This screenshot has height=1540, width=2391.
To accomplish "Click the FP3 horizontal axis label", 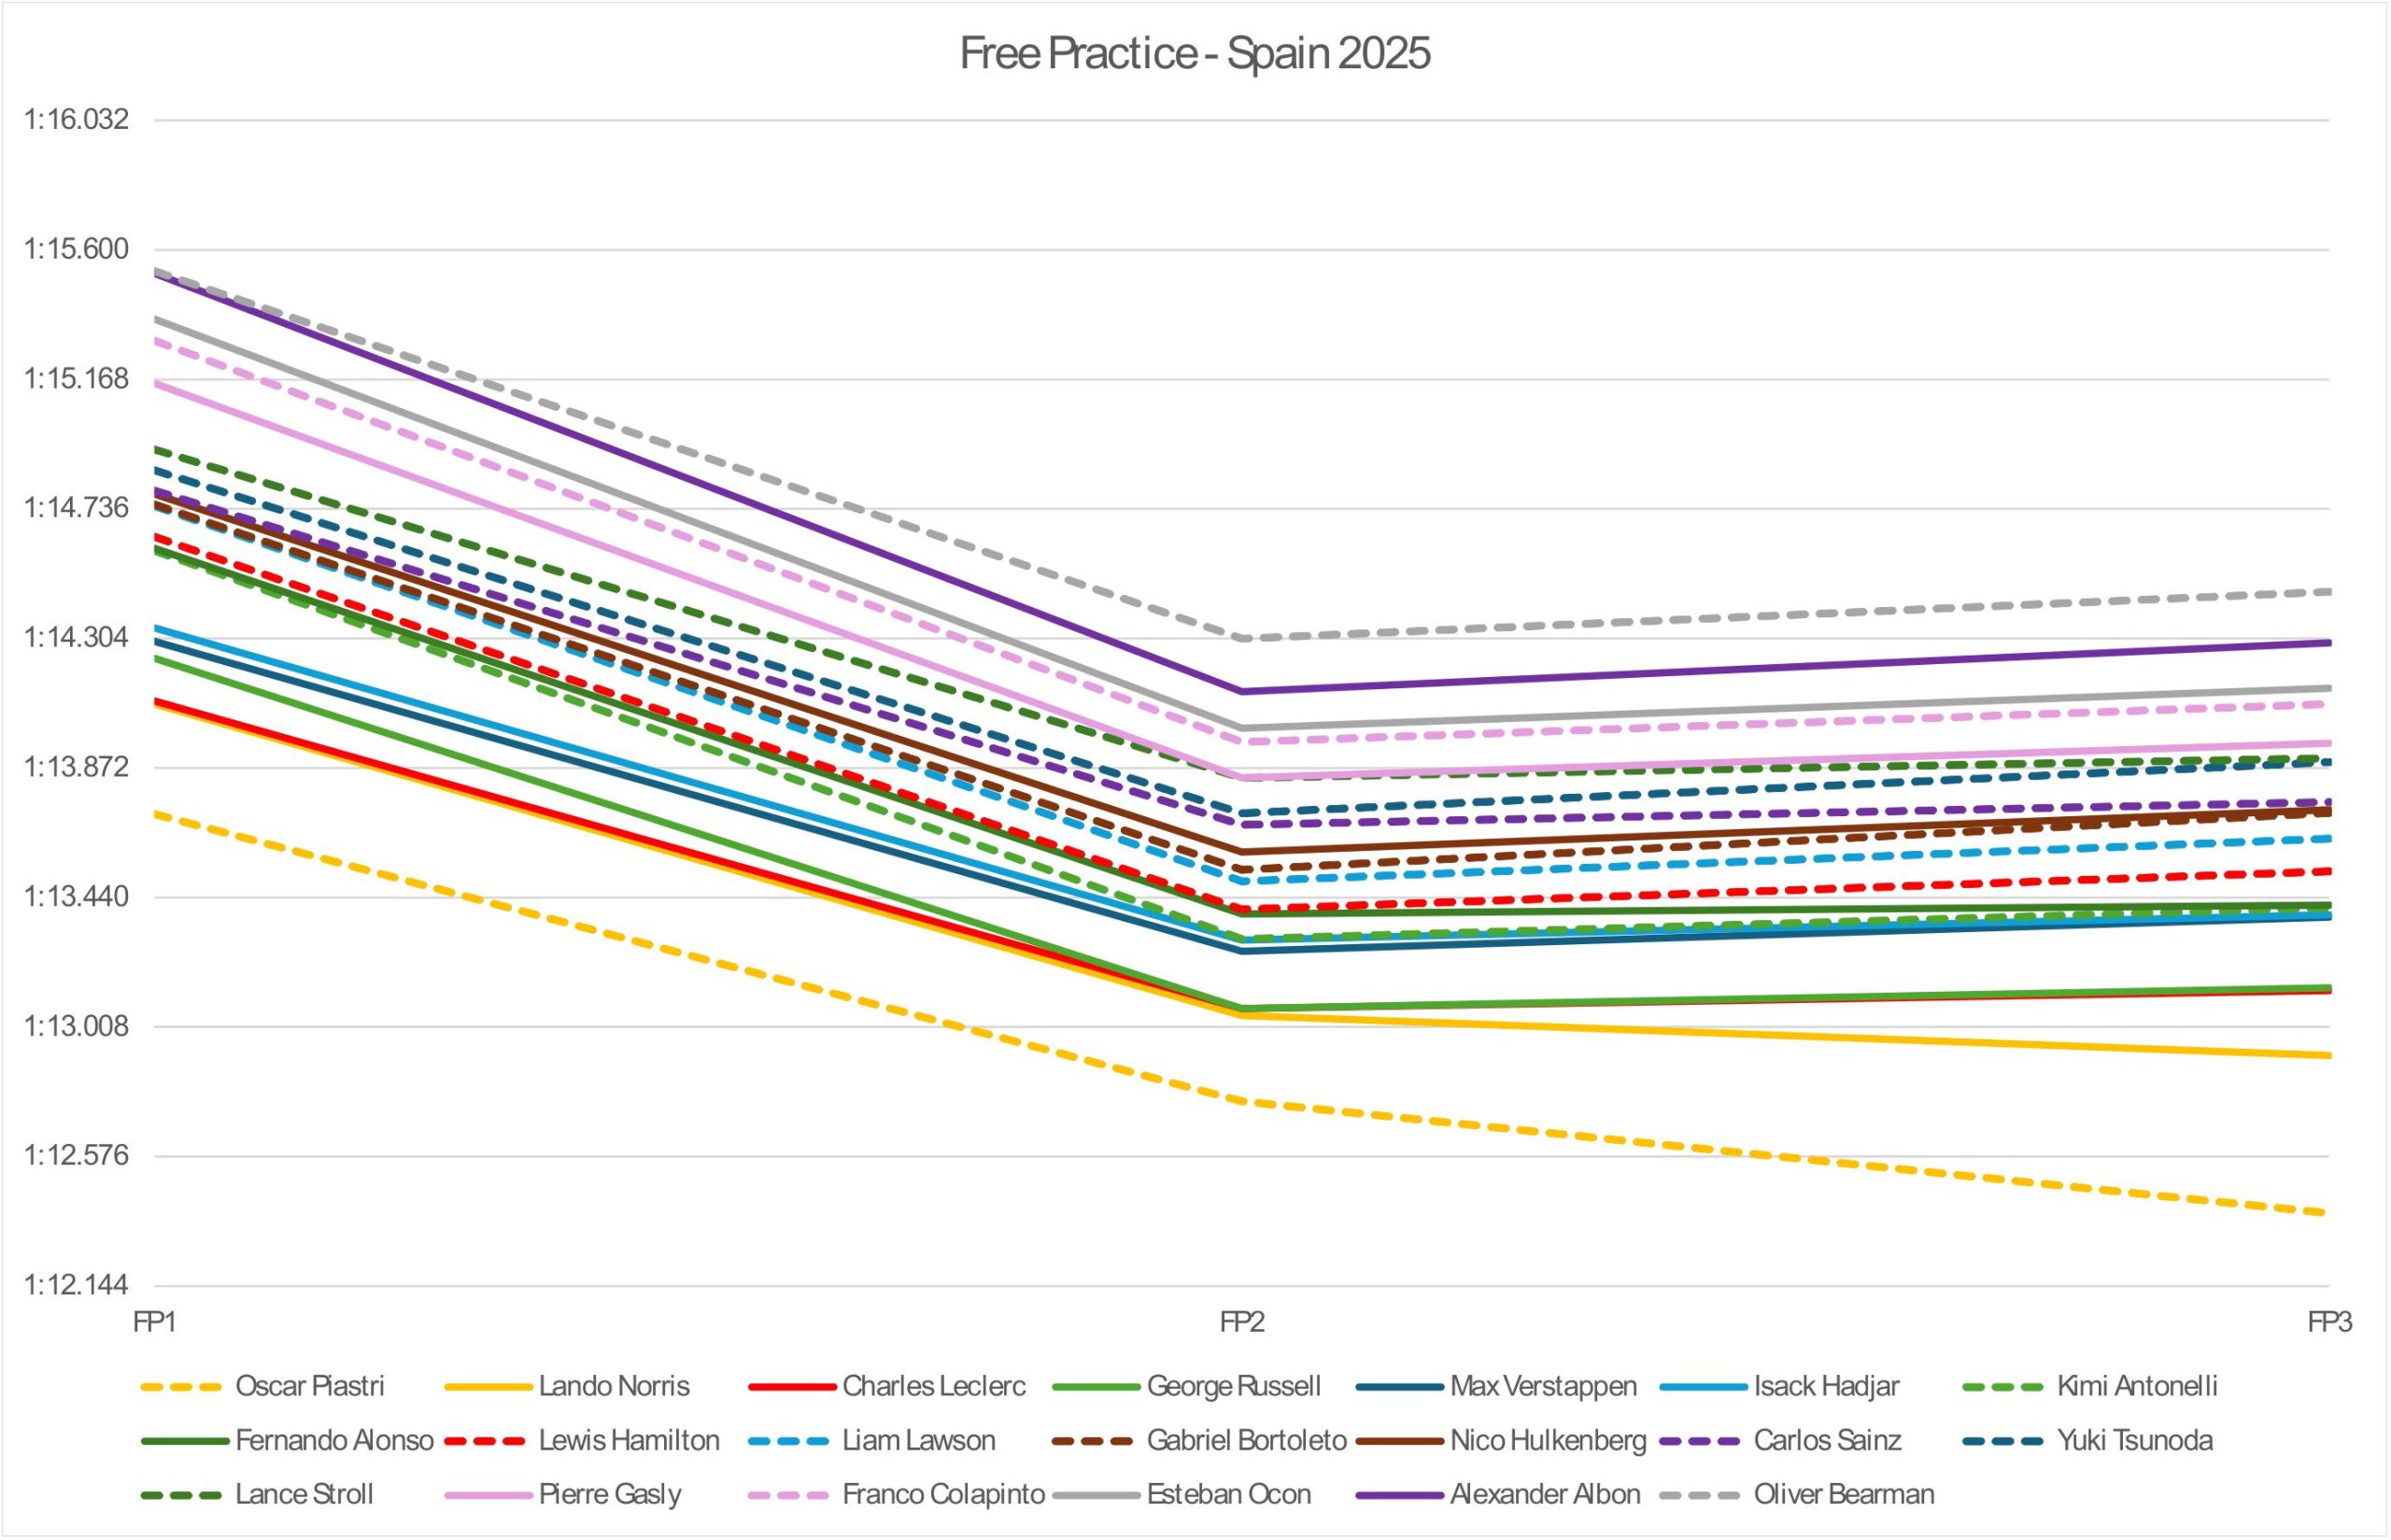I will tap(2329, 1322).
